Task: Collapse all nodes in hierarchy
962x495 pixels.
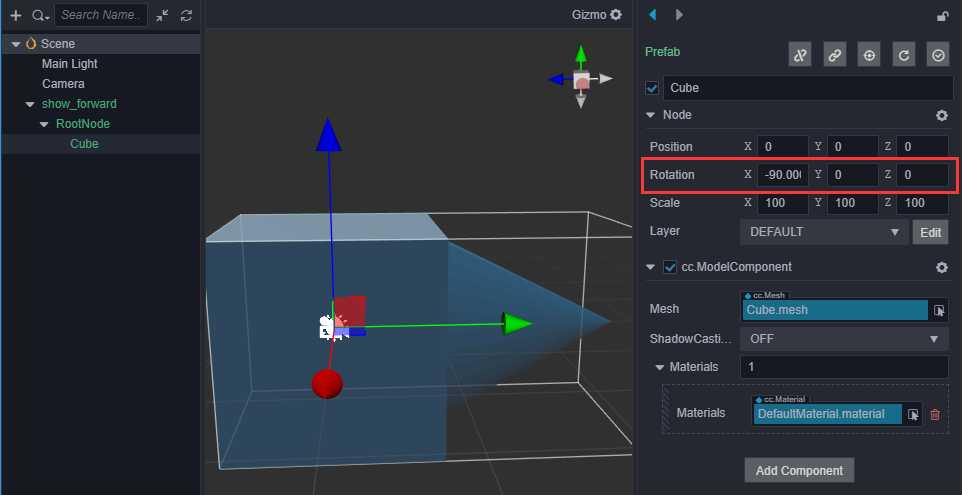Action: 163,15
